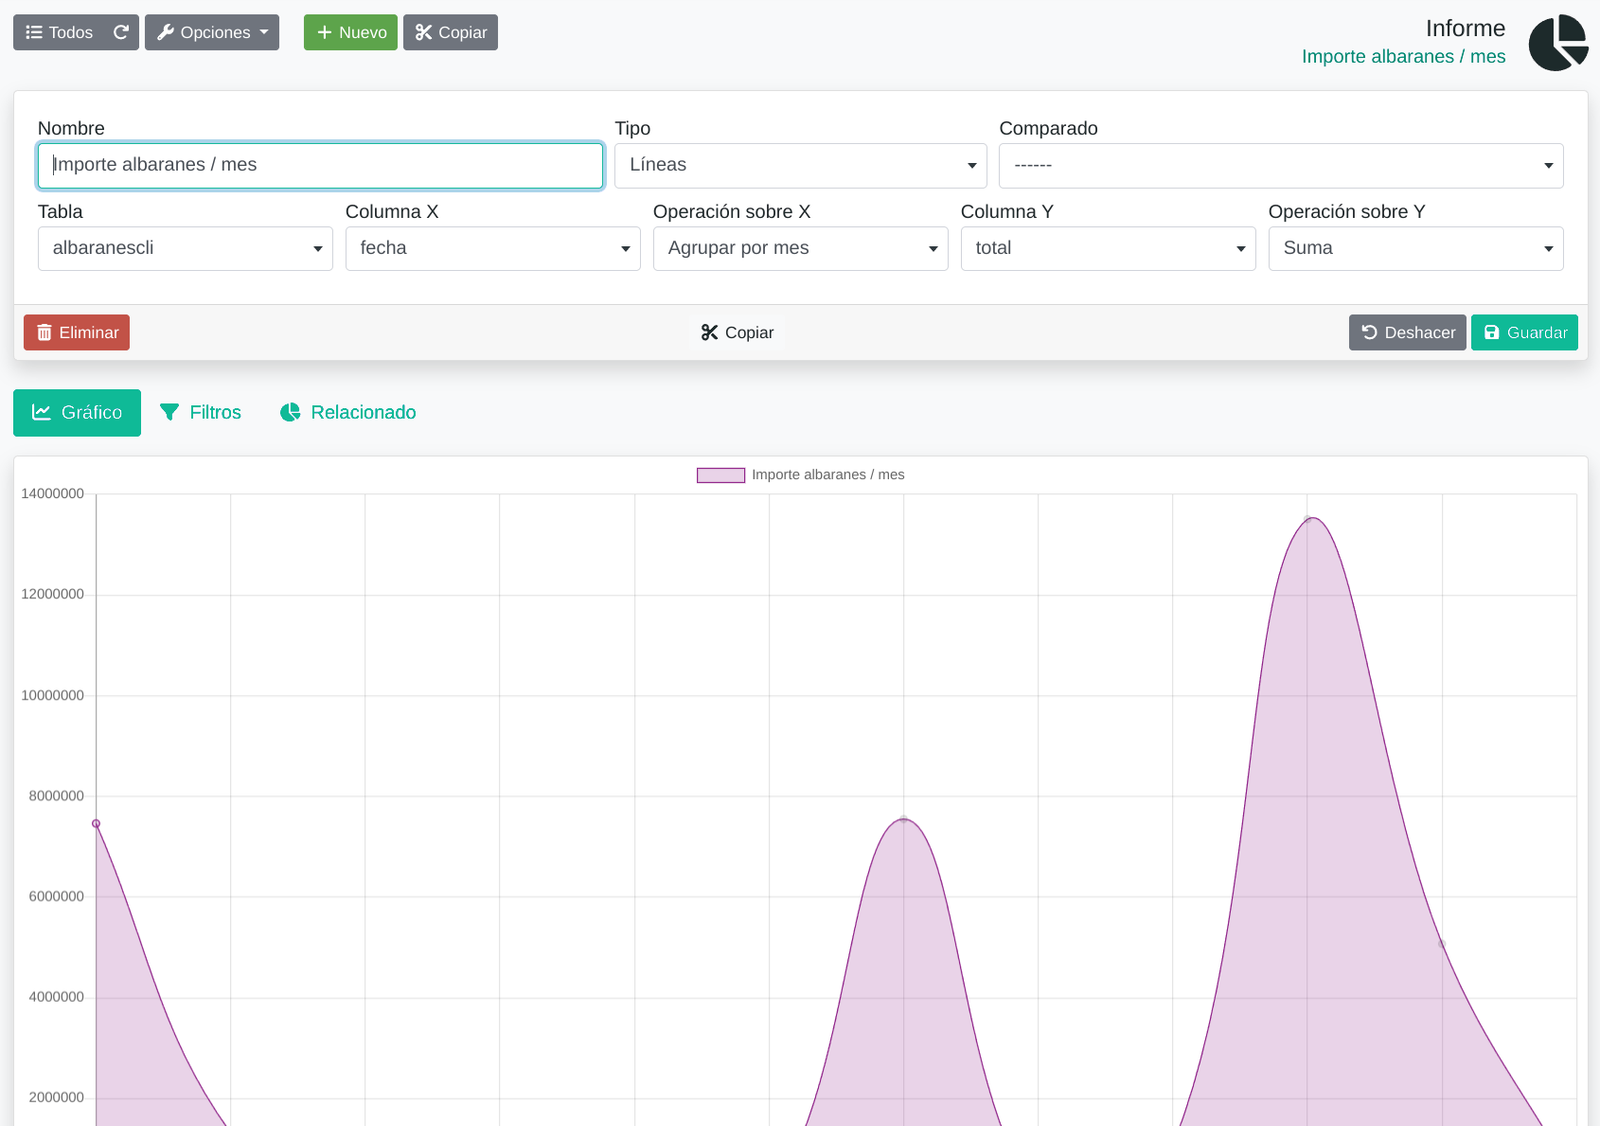Screen dimensions: 1600x1126
Task: Click the 'Importe albaranes / mes' header subtitle
Action: (x=1403, y=57)
